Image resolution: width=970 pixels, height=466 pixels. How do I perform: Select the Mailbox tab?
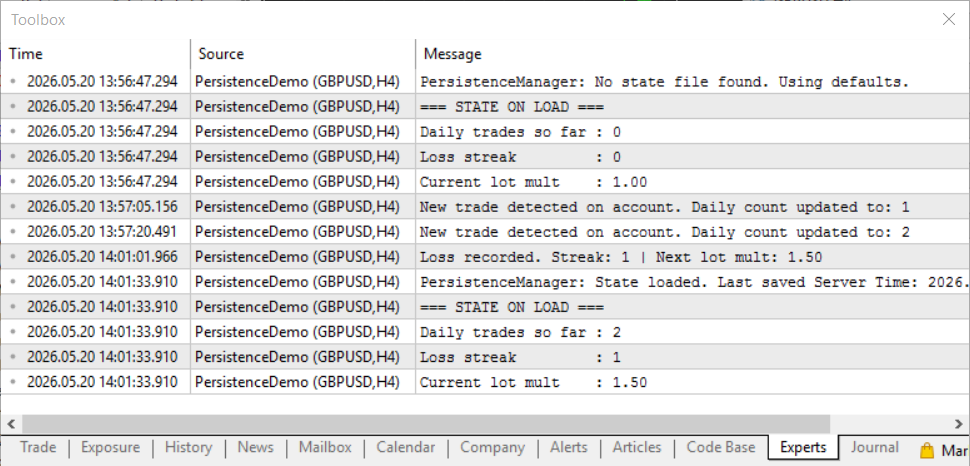coord(325,447)
